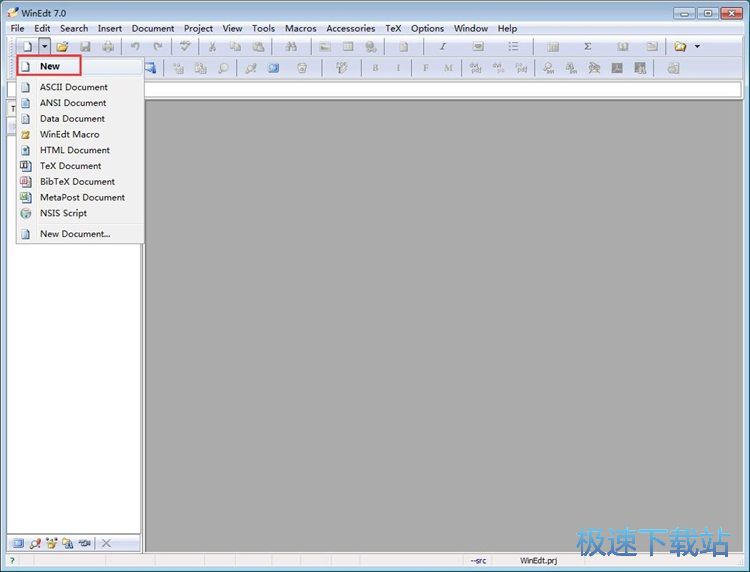Choose Data Document from the menu

point(80,119)
